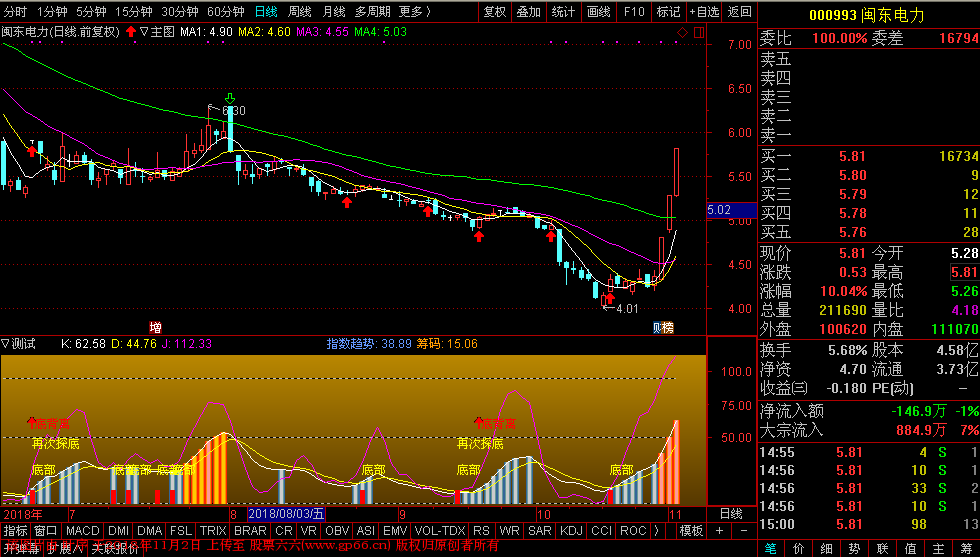The width and height of the screenshot is (980, 557).
Task: Show more indicators with the 〉 arrow
Action: pos(656,531)
